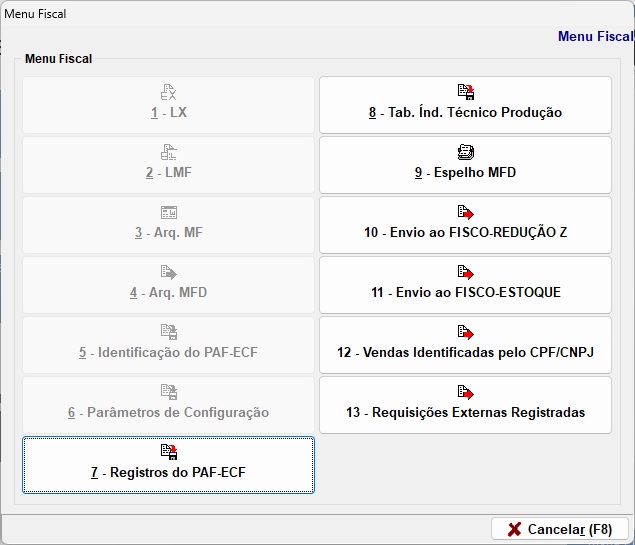The height and width of the screenshot is (545, 635).
Task: Select 10 - Envio ao FISCO-REDUÇÃO Z
Action: 465,225
